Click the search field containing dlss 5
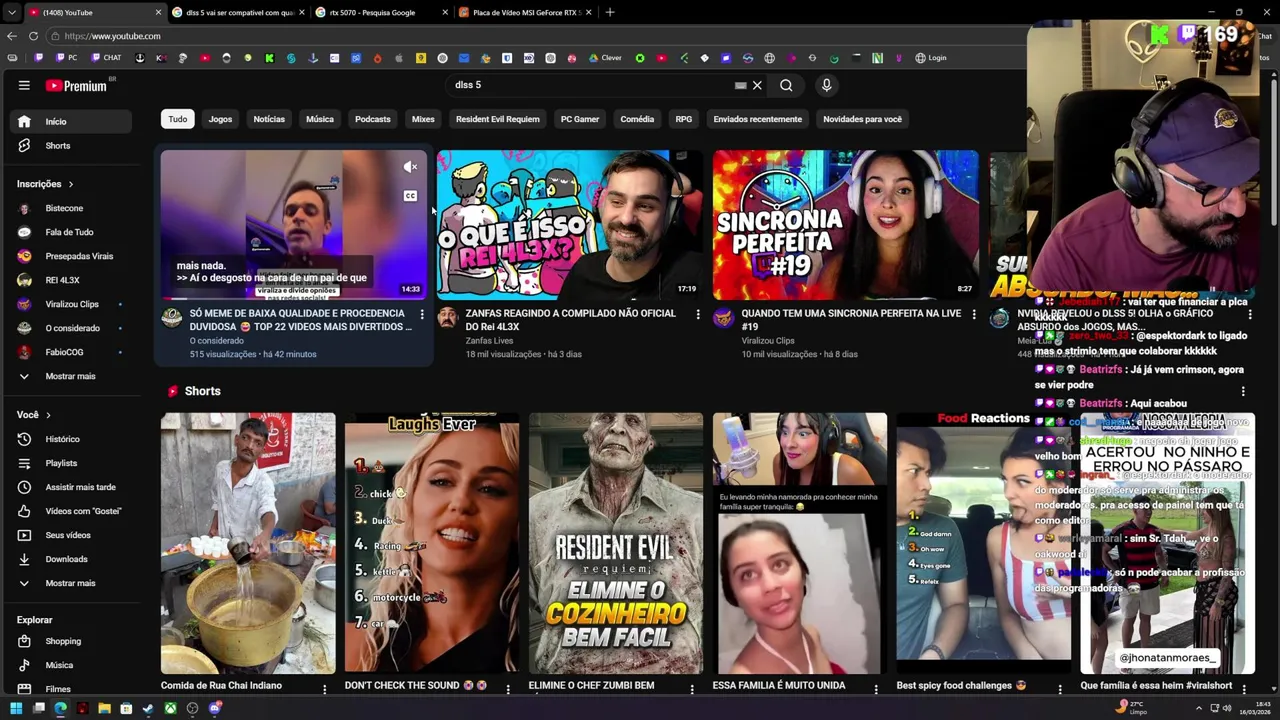 coord(590,85)
